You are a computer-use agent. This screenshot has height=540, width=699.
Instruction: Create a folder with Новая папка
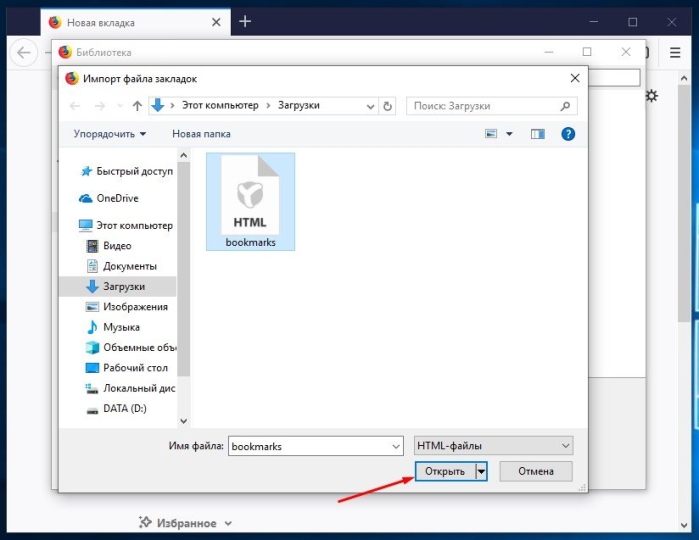click(201, 134)
